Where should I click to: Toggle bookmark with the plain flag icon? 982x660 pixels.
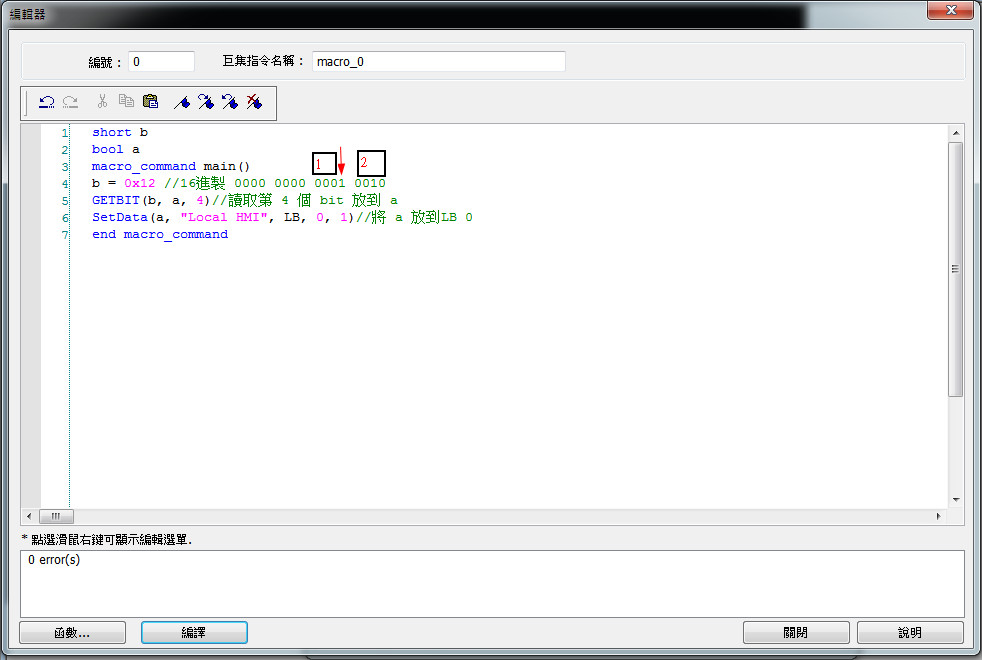(181, 102)
